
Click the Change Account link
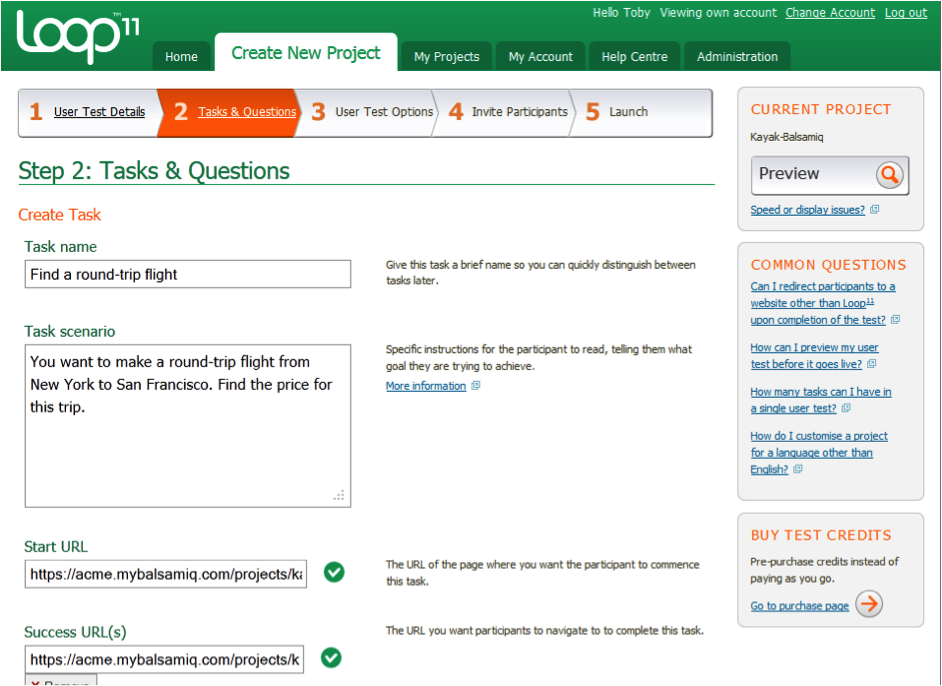pyautogui.click(x=830, y=13)
